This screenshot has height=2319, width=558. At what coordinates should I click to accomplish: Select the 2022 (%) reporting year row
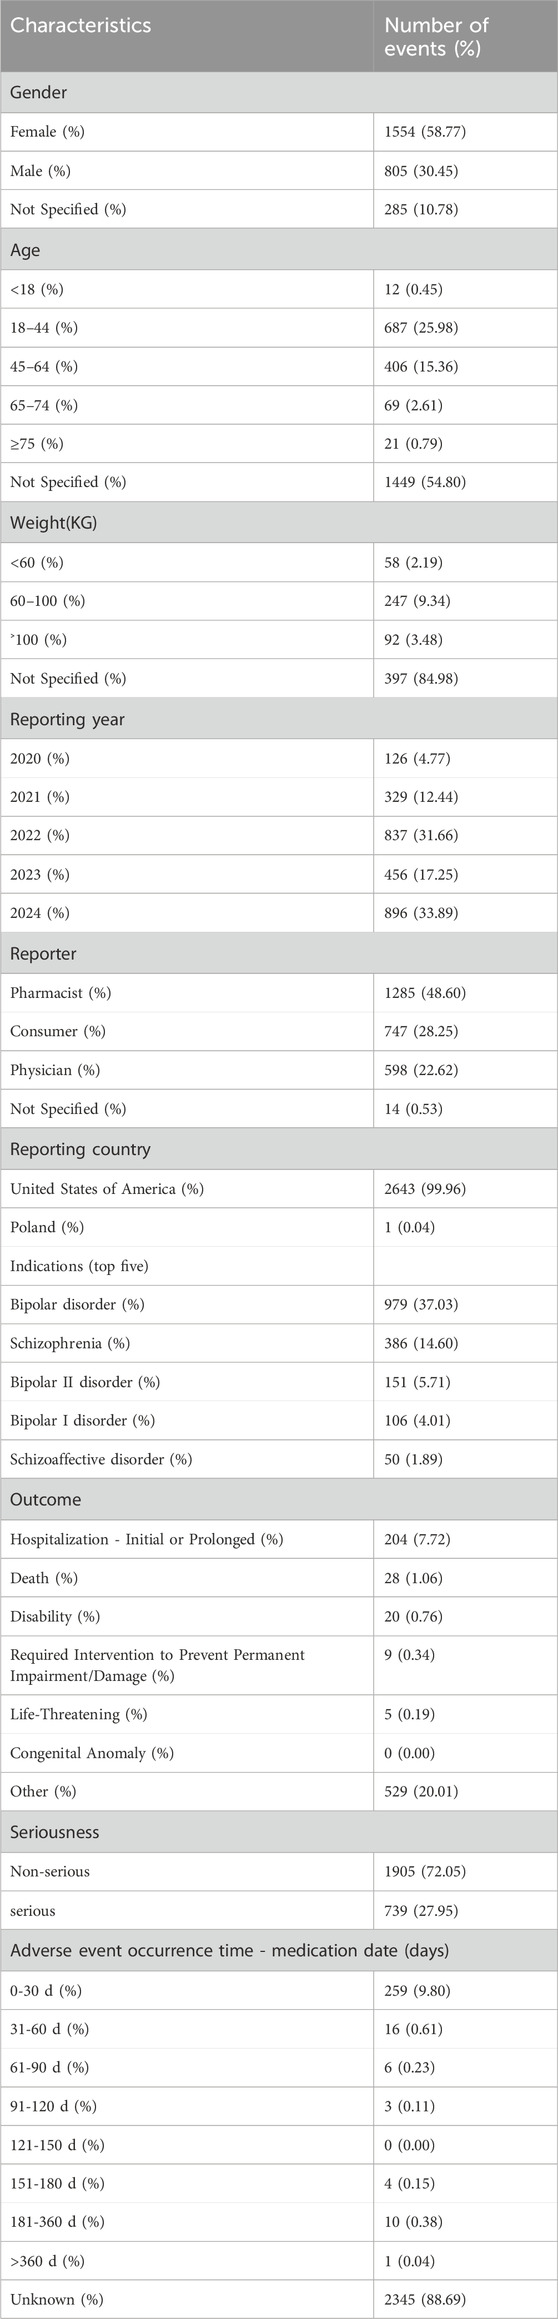279,835
